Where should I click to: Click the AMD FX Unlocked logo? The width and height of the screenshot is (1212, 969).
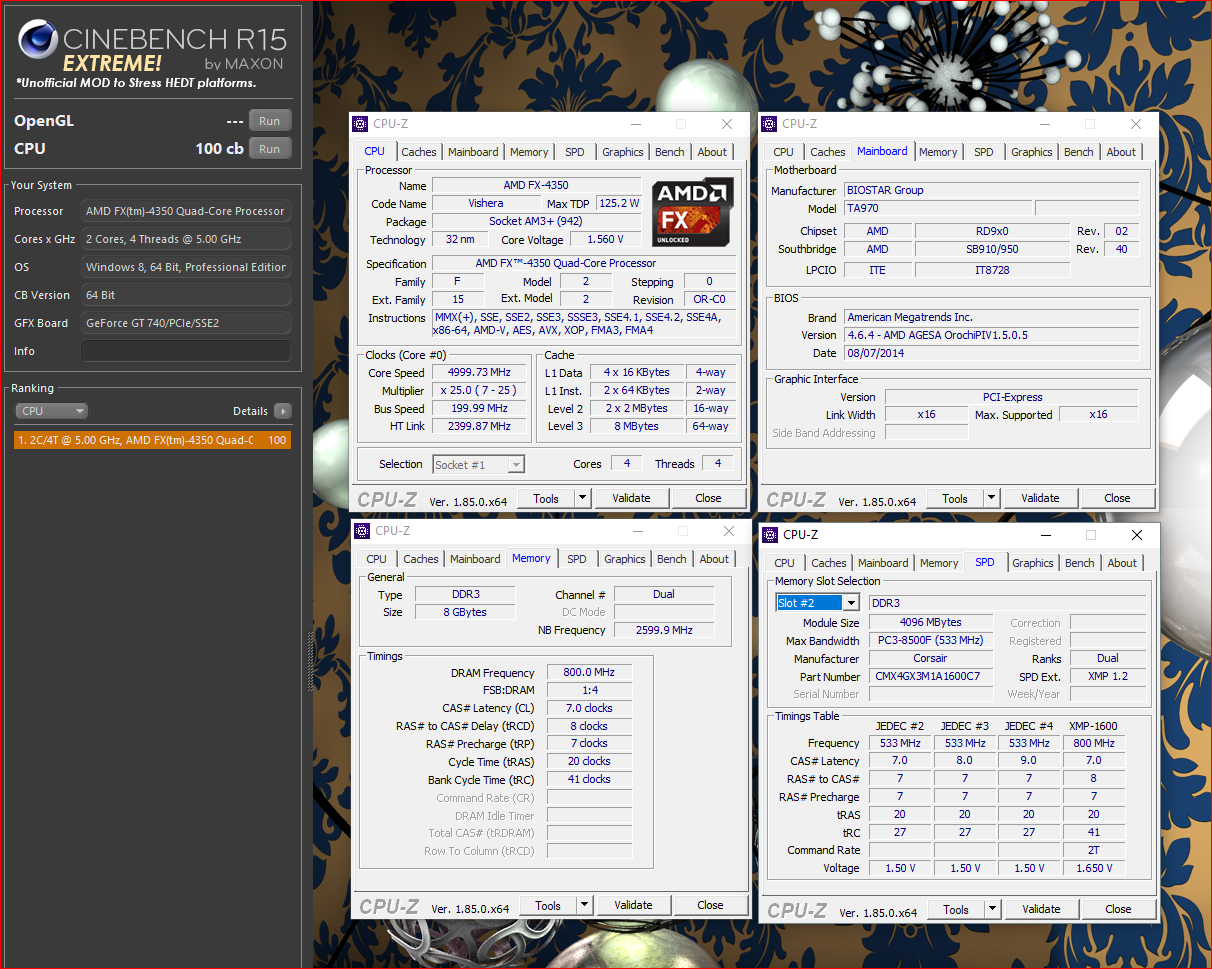pos(693,212)
